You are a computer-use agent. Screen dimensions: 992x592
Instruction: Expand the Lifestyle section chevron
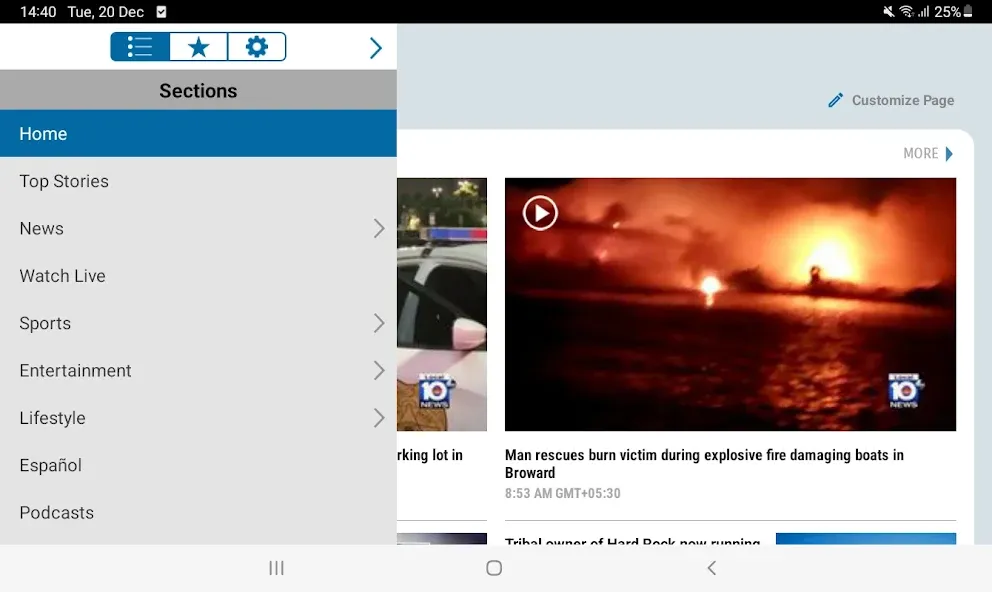(378, 418)
